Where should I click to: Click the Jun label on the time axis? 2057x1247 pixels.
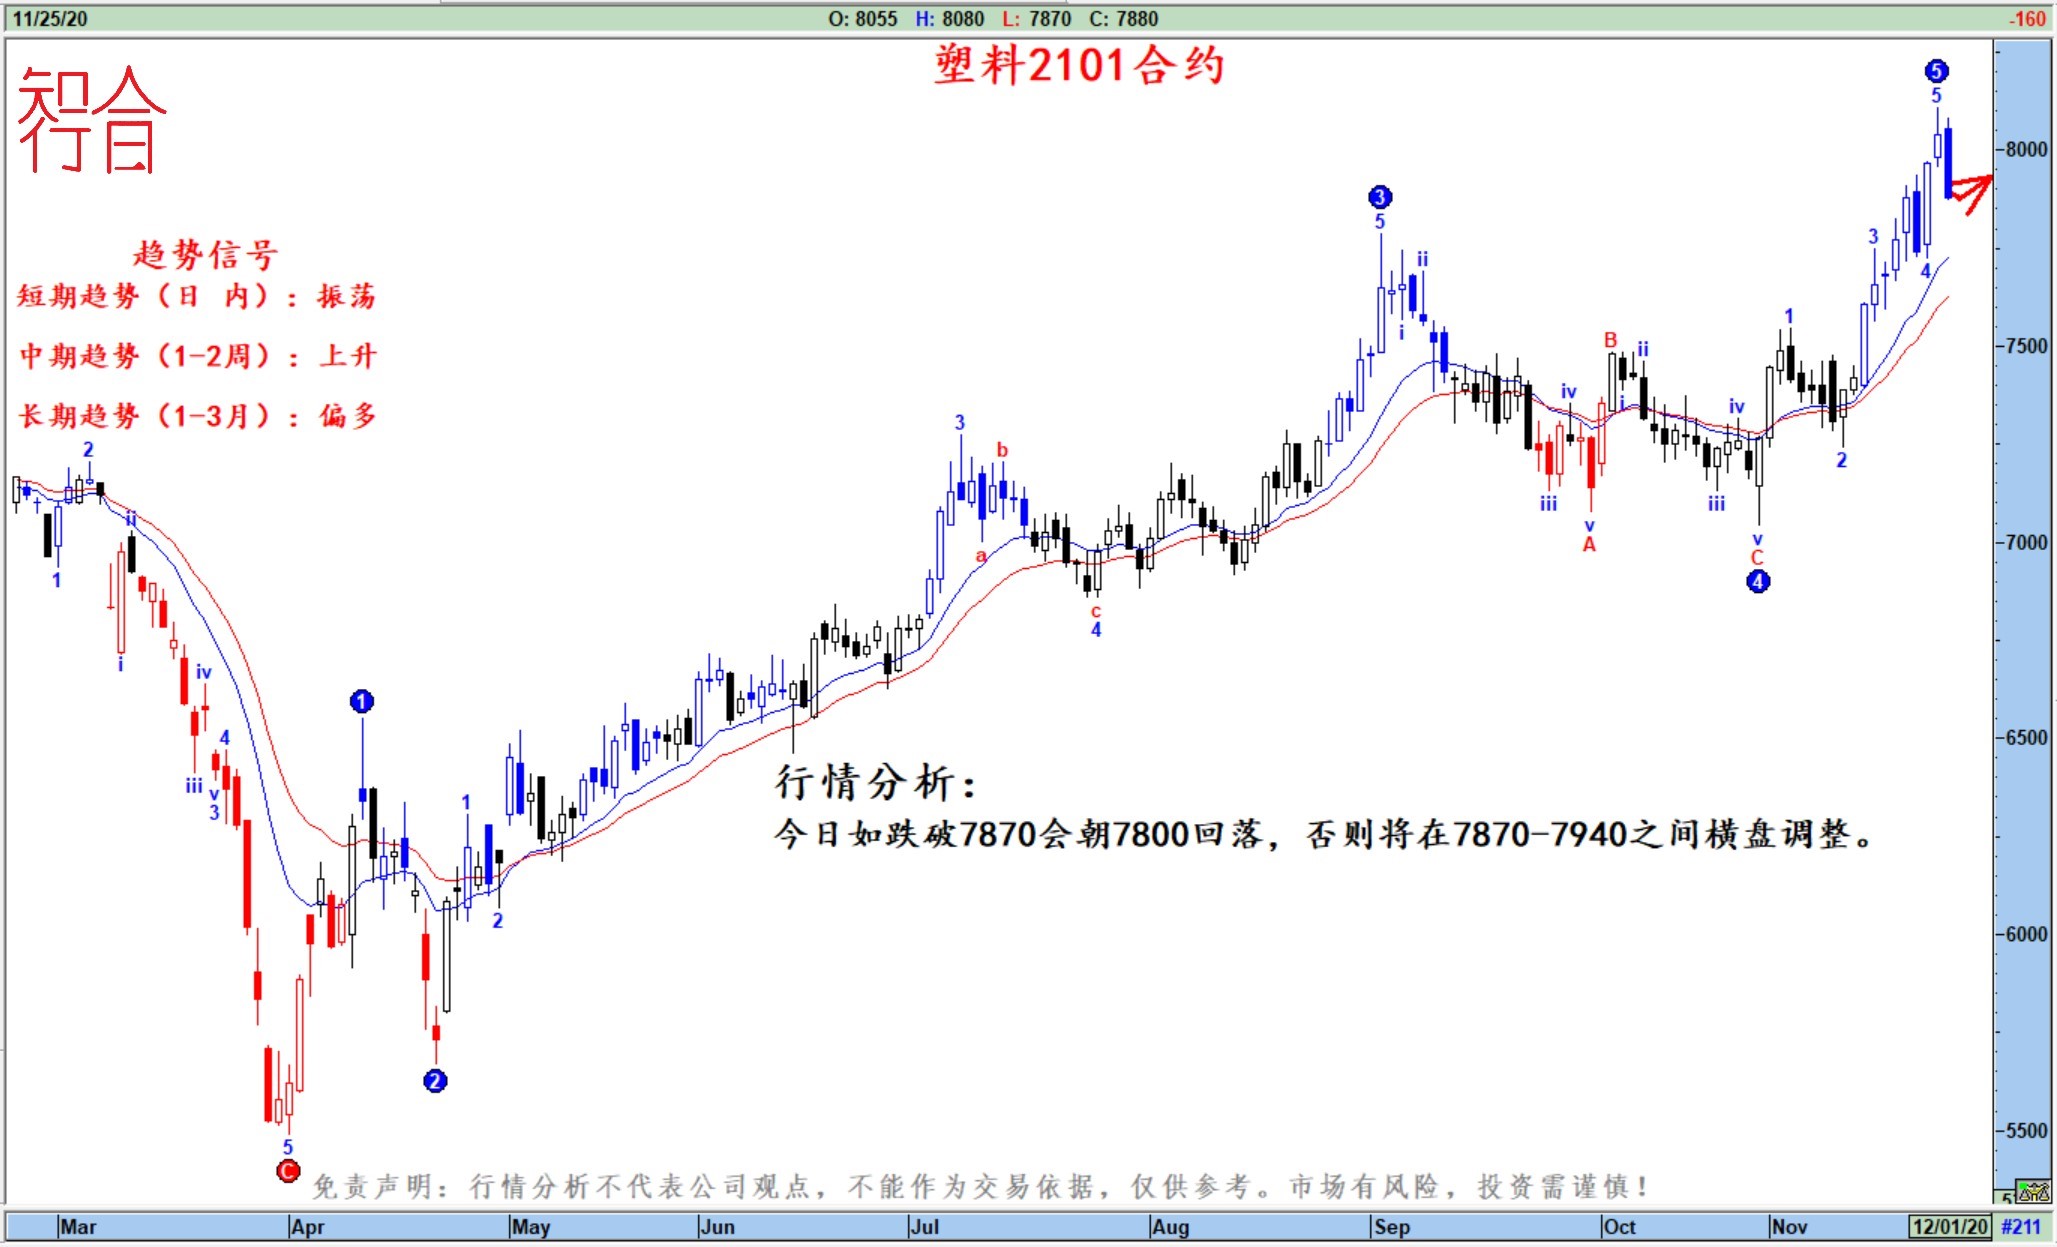click(717, 1227)
